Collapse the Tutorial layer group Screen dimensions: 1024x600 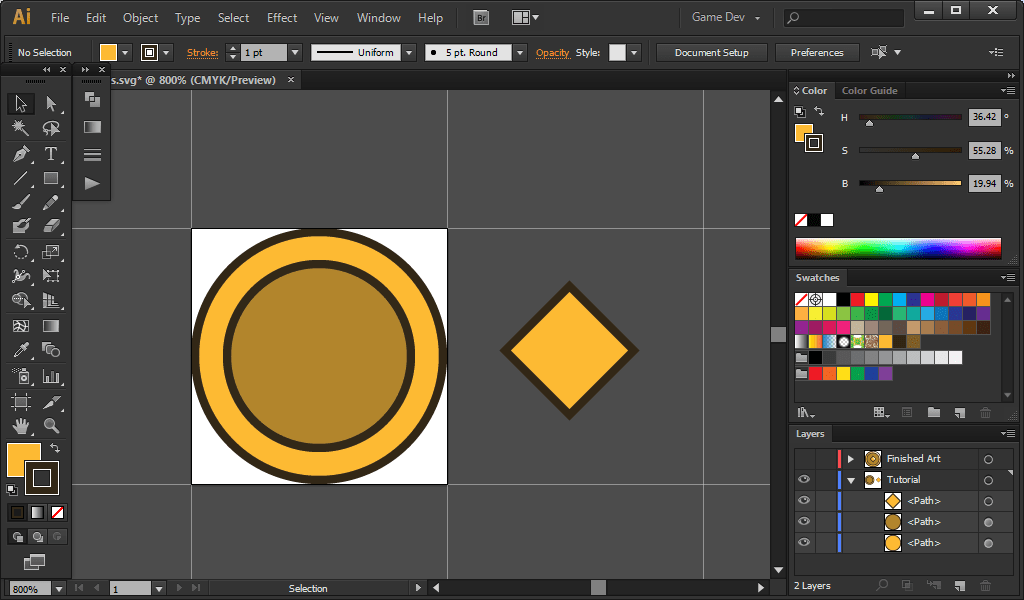[851, 480]
